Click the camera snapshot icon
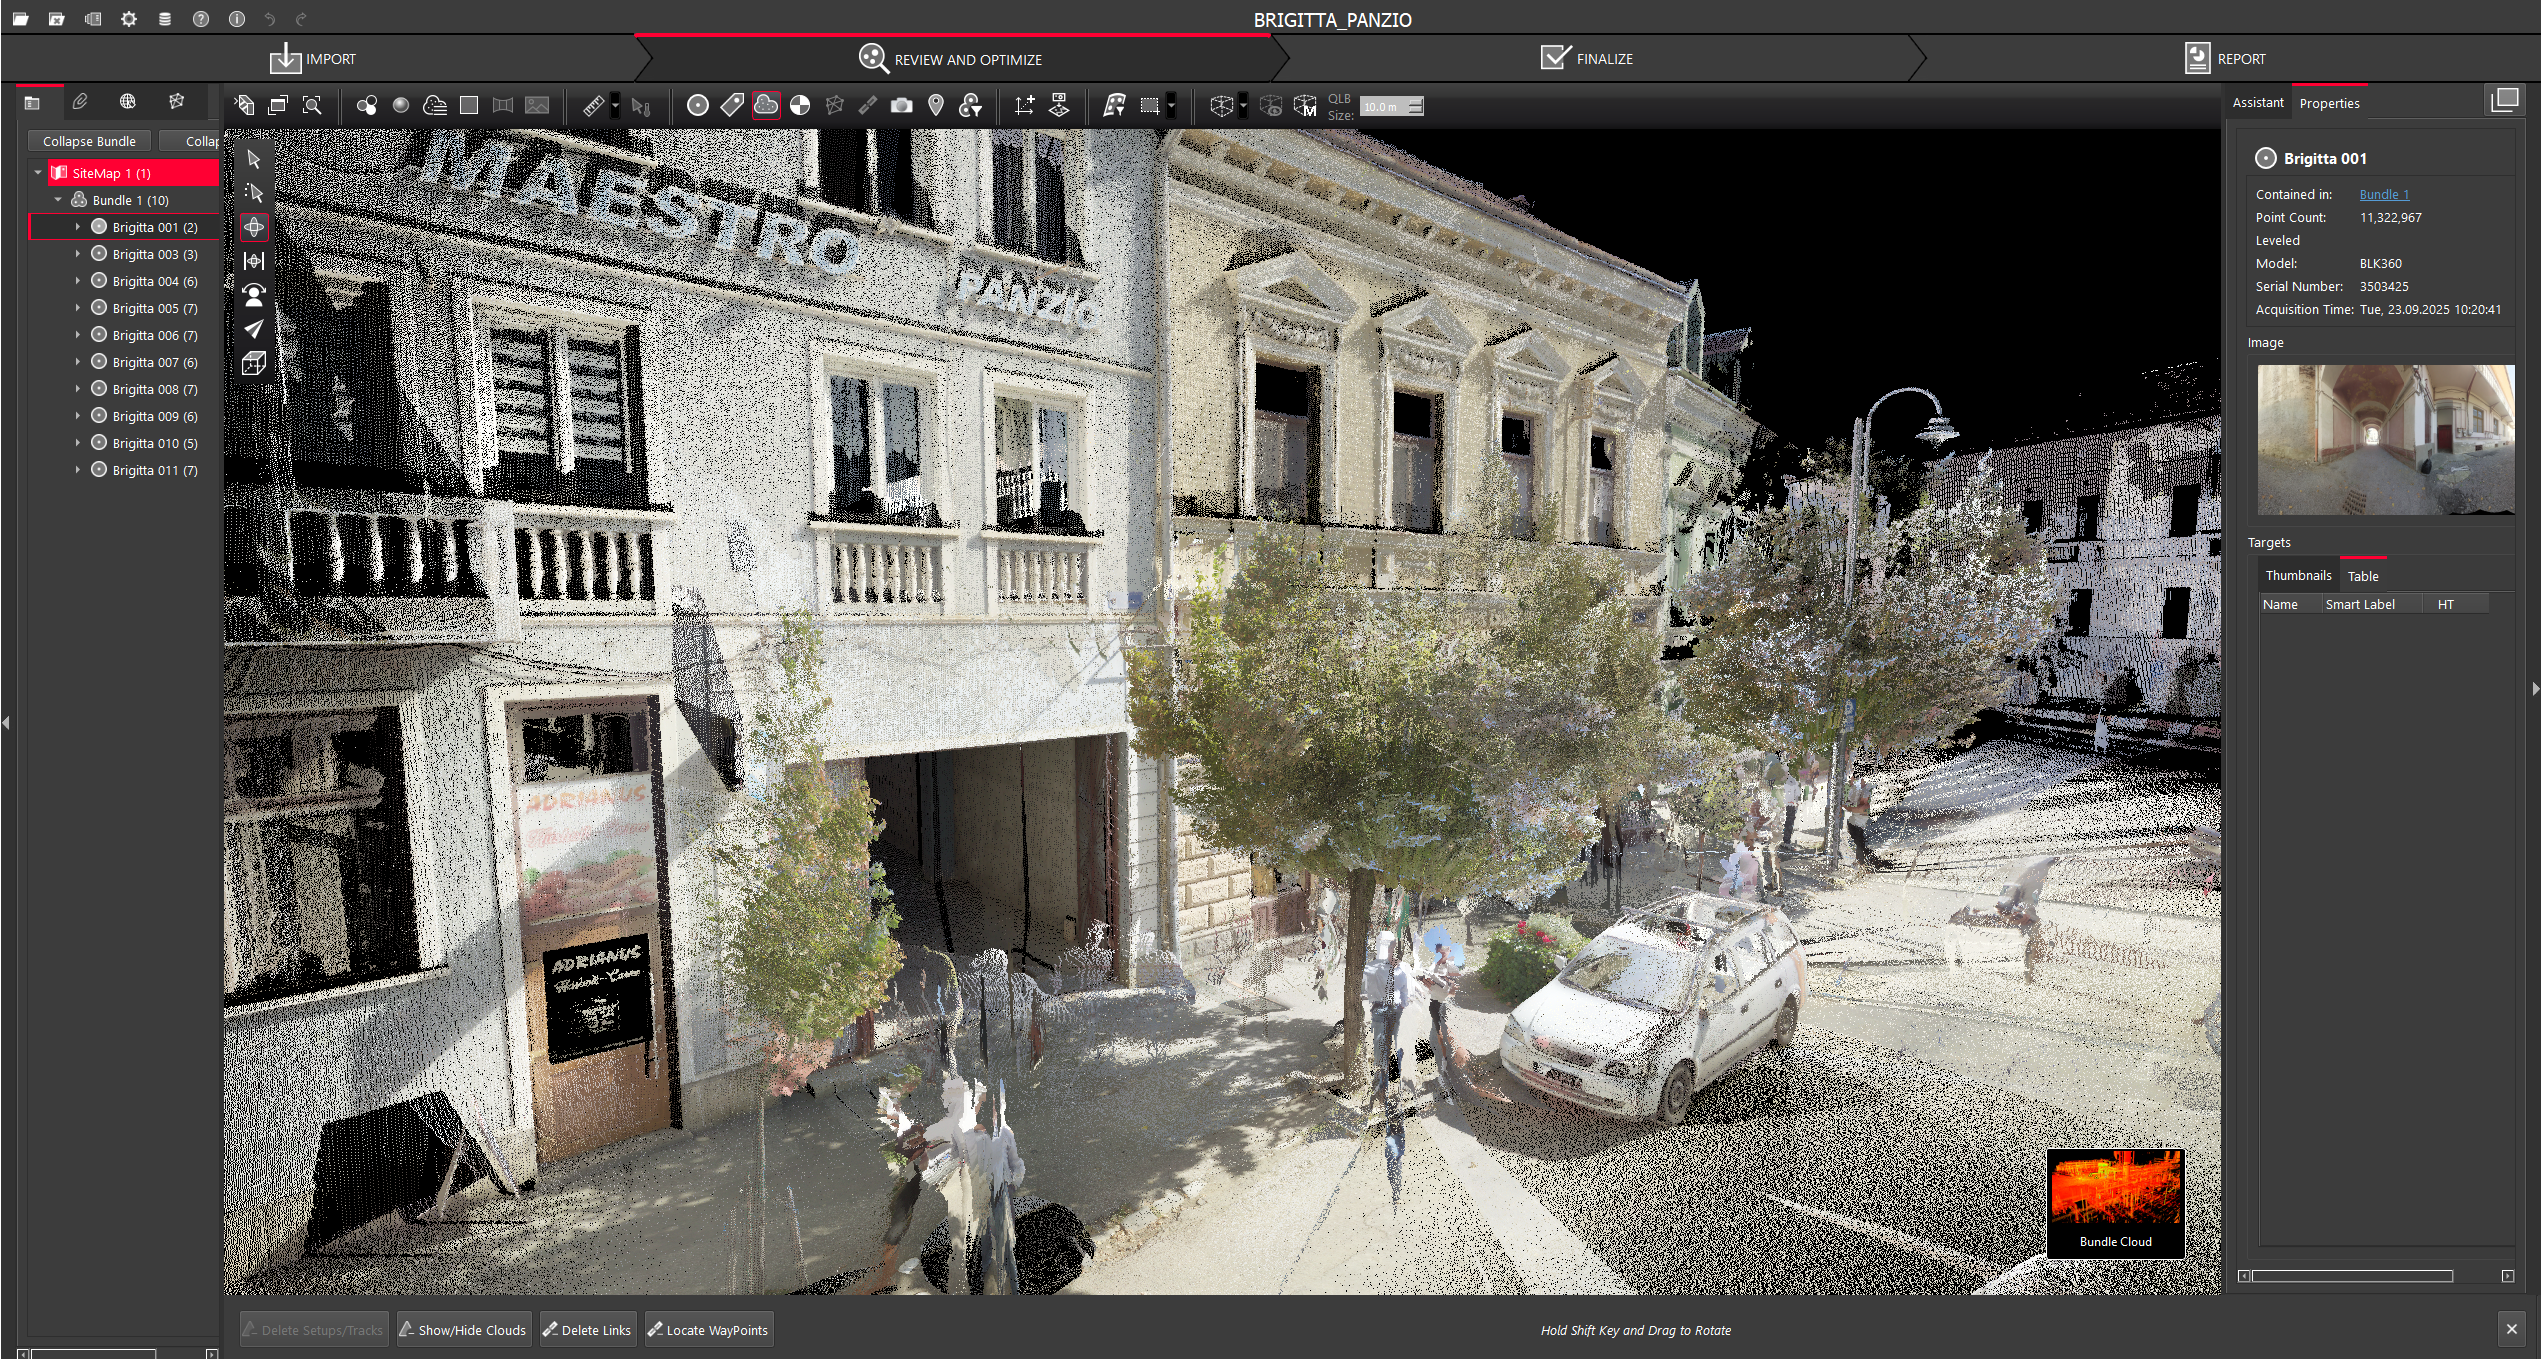This screenshot has width=2541, height=1359. (901, 105)
